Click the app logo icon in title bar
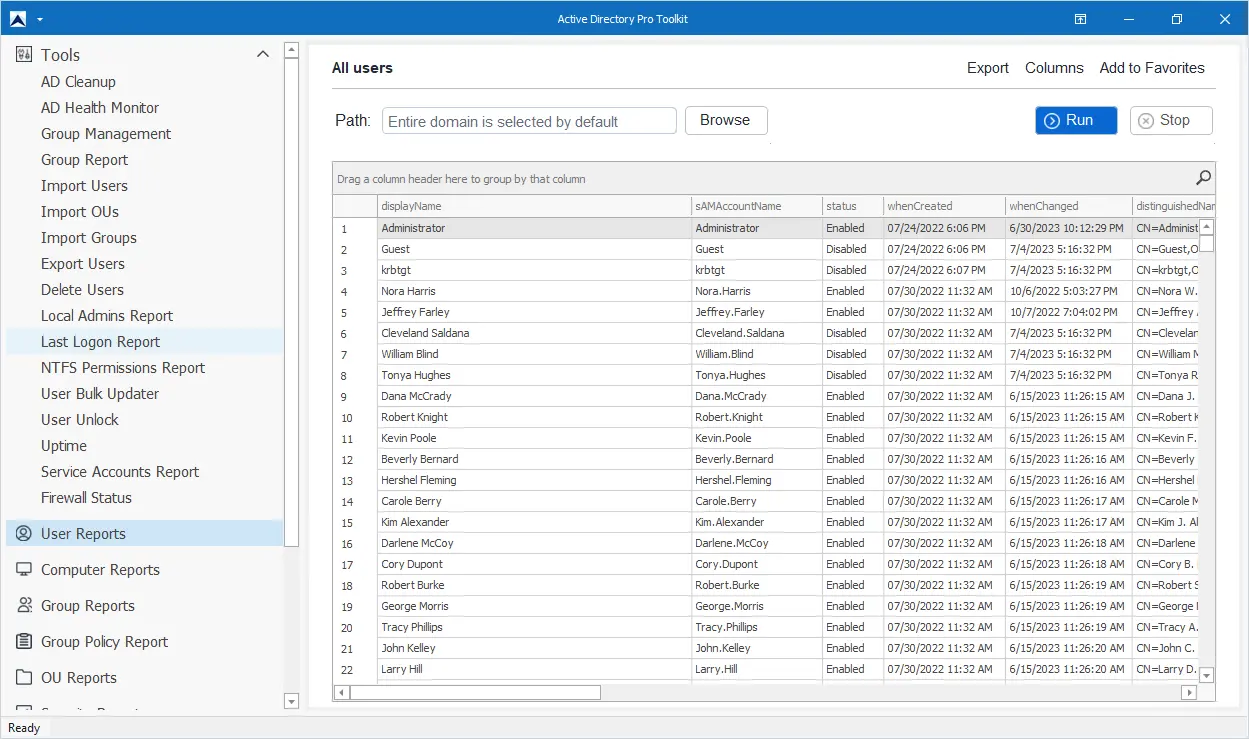 tap(17, 19)
